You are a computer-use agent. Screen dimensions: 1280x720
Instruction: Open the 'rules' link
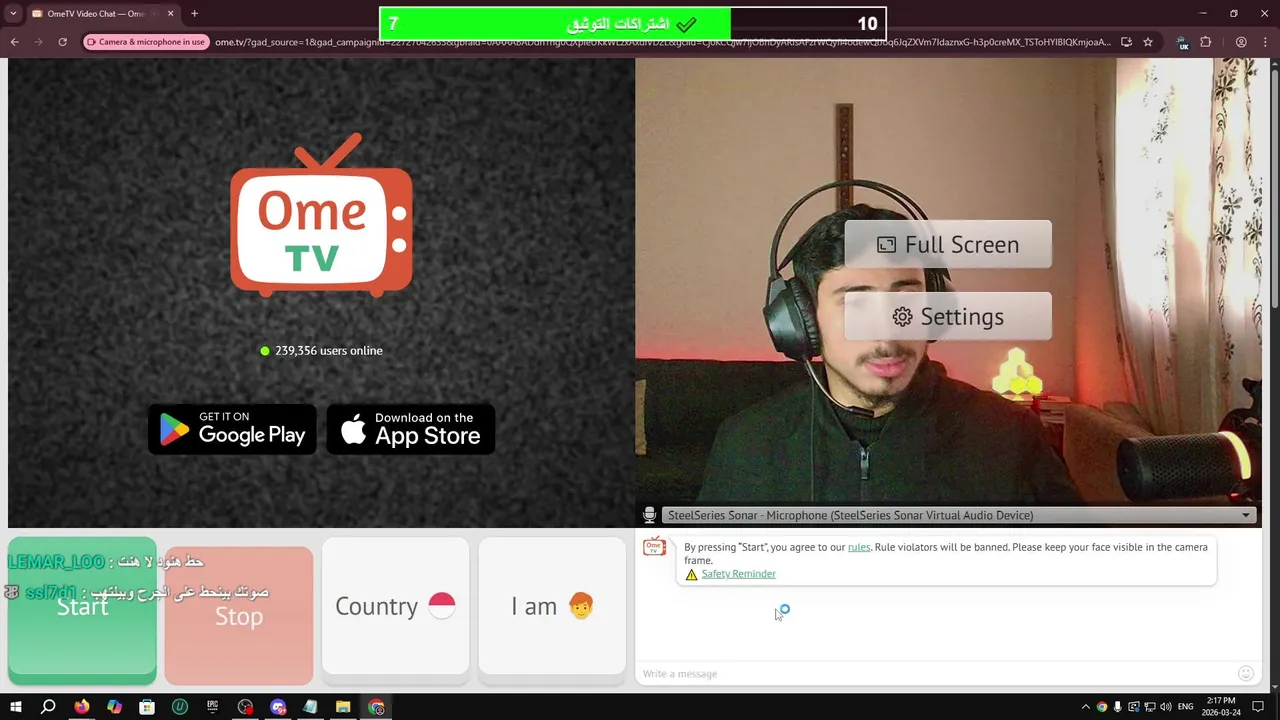(x=859, y=547)
